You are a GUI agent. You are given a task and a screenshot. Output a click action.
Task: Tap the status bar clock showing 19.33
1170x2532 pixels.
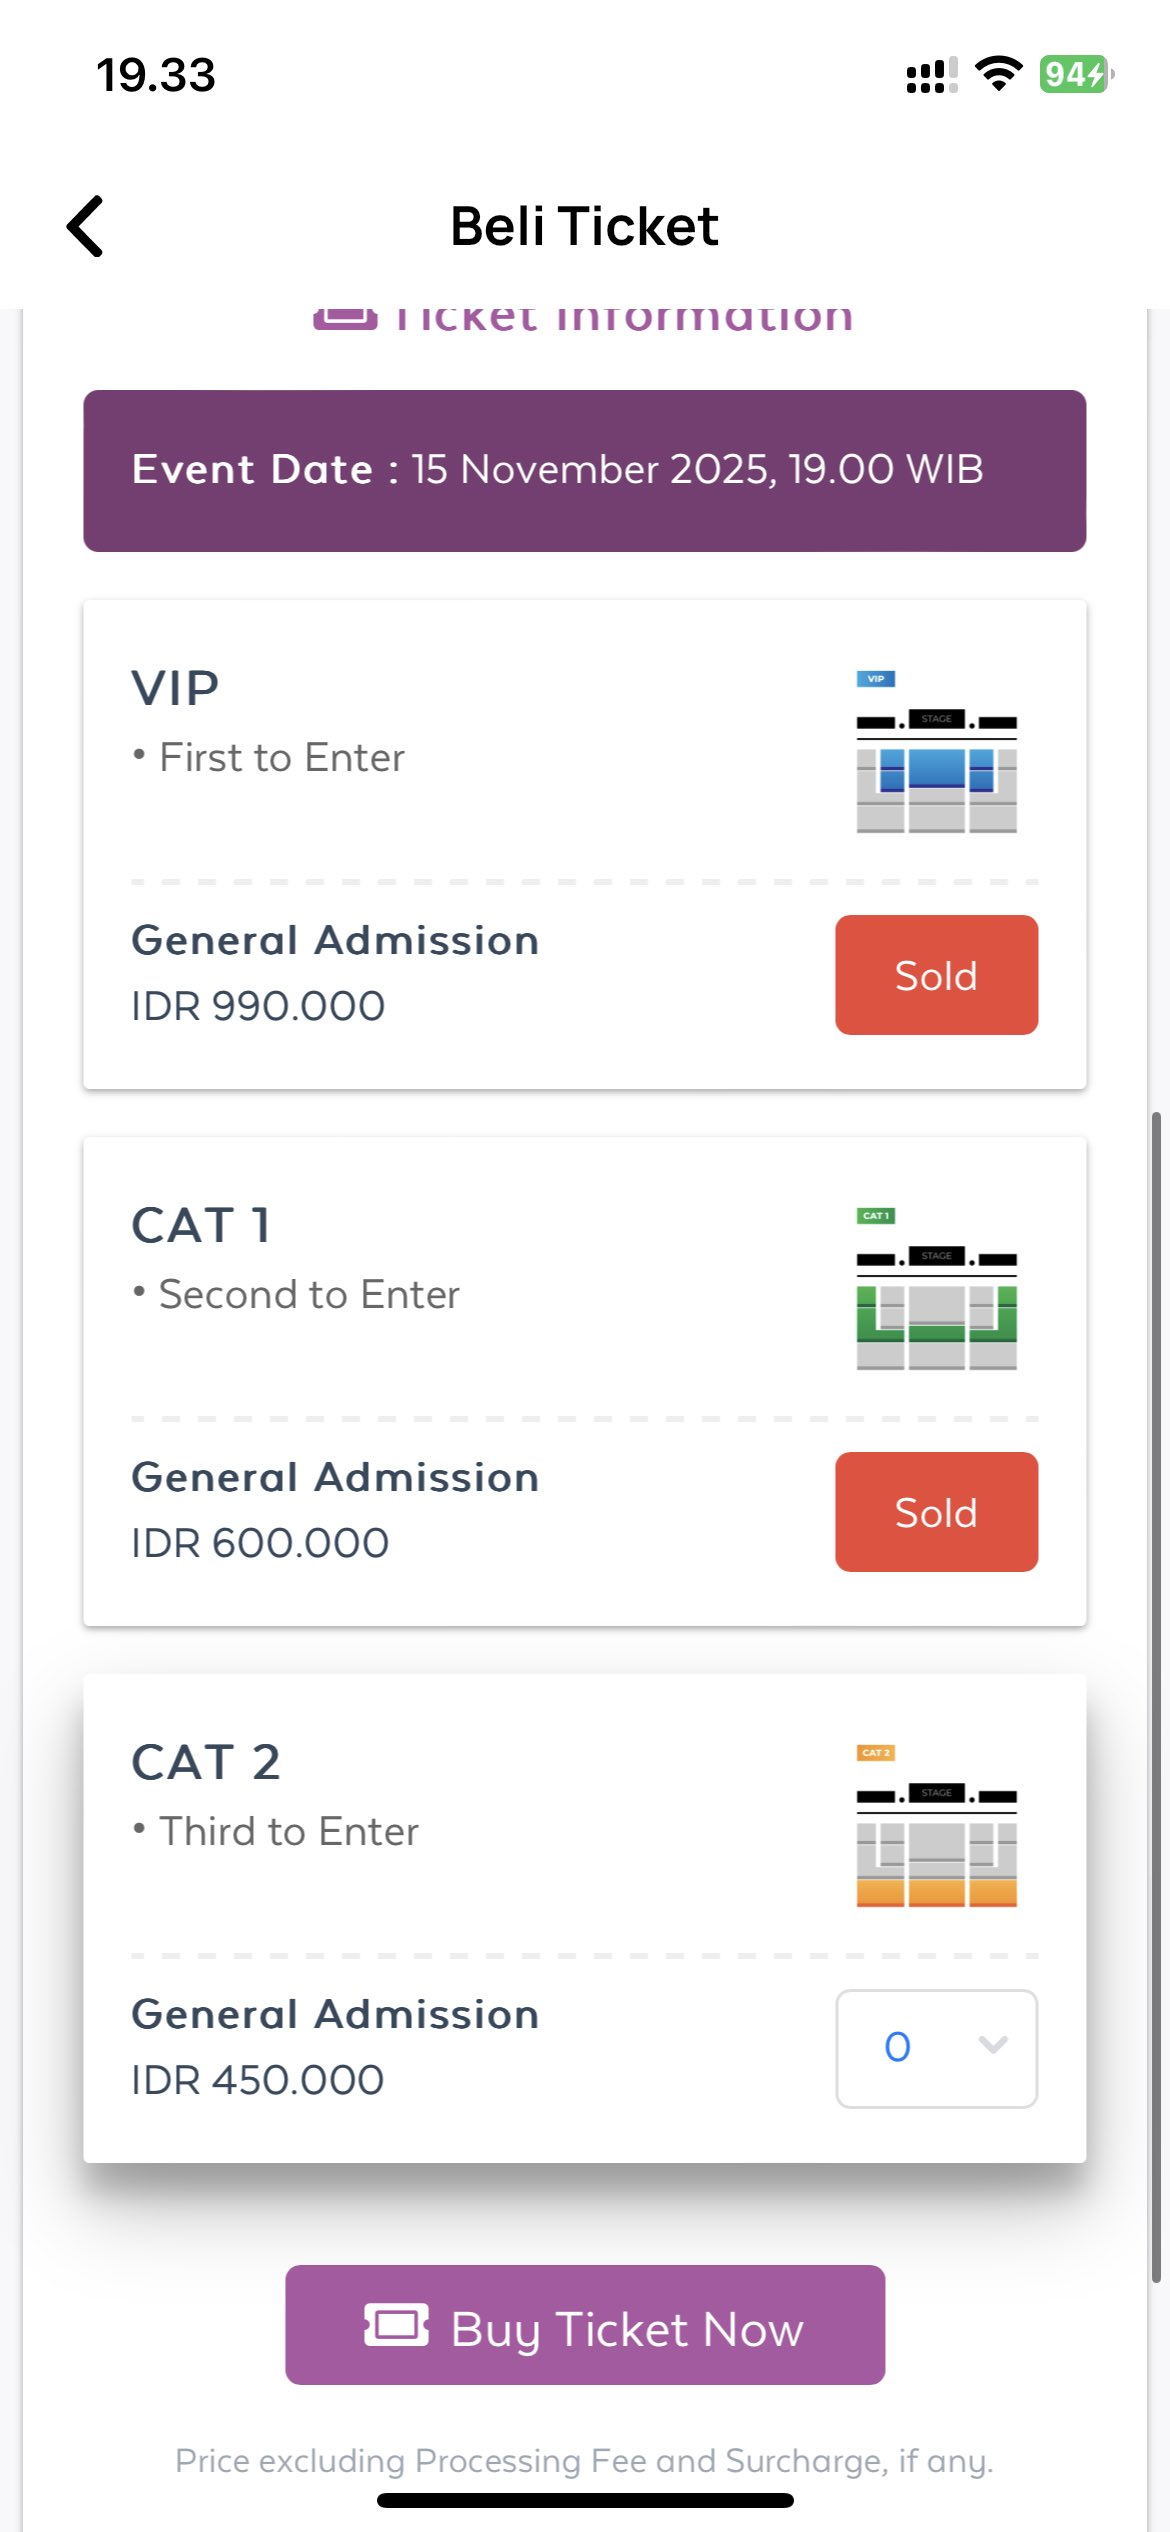[156, 75]
